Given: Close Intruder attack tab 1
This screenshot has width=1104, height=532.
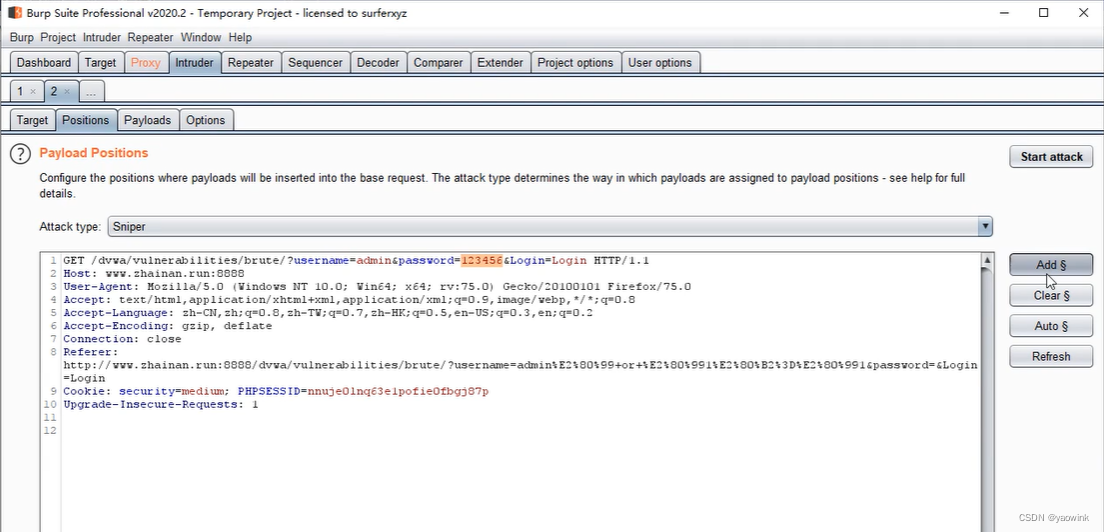Looking at the screenshot, I should (32, 91).
